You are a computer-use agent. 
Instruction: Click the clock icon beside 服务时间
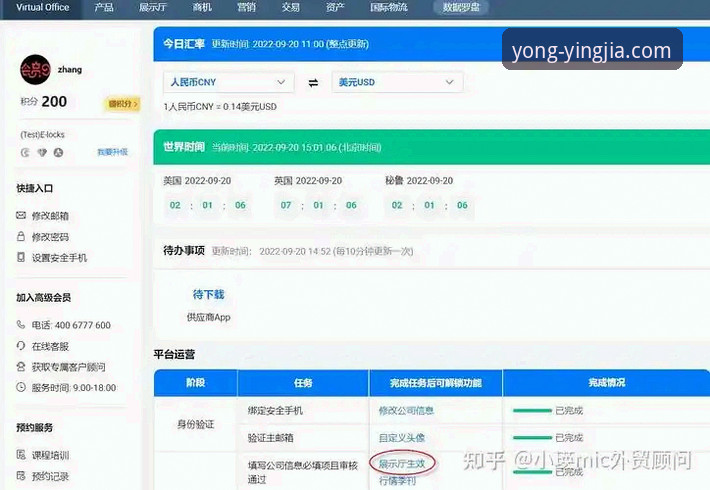click(x=21, y=387)
